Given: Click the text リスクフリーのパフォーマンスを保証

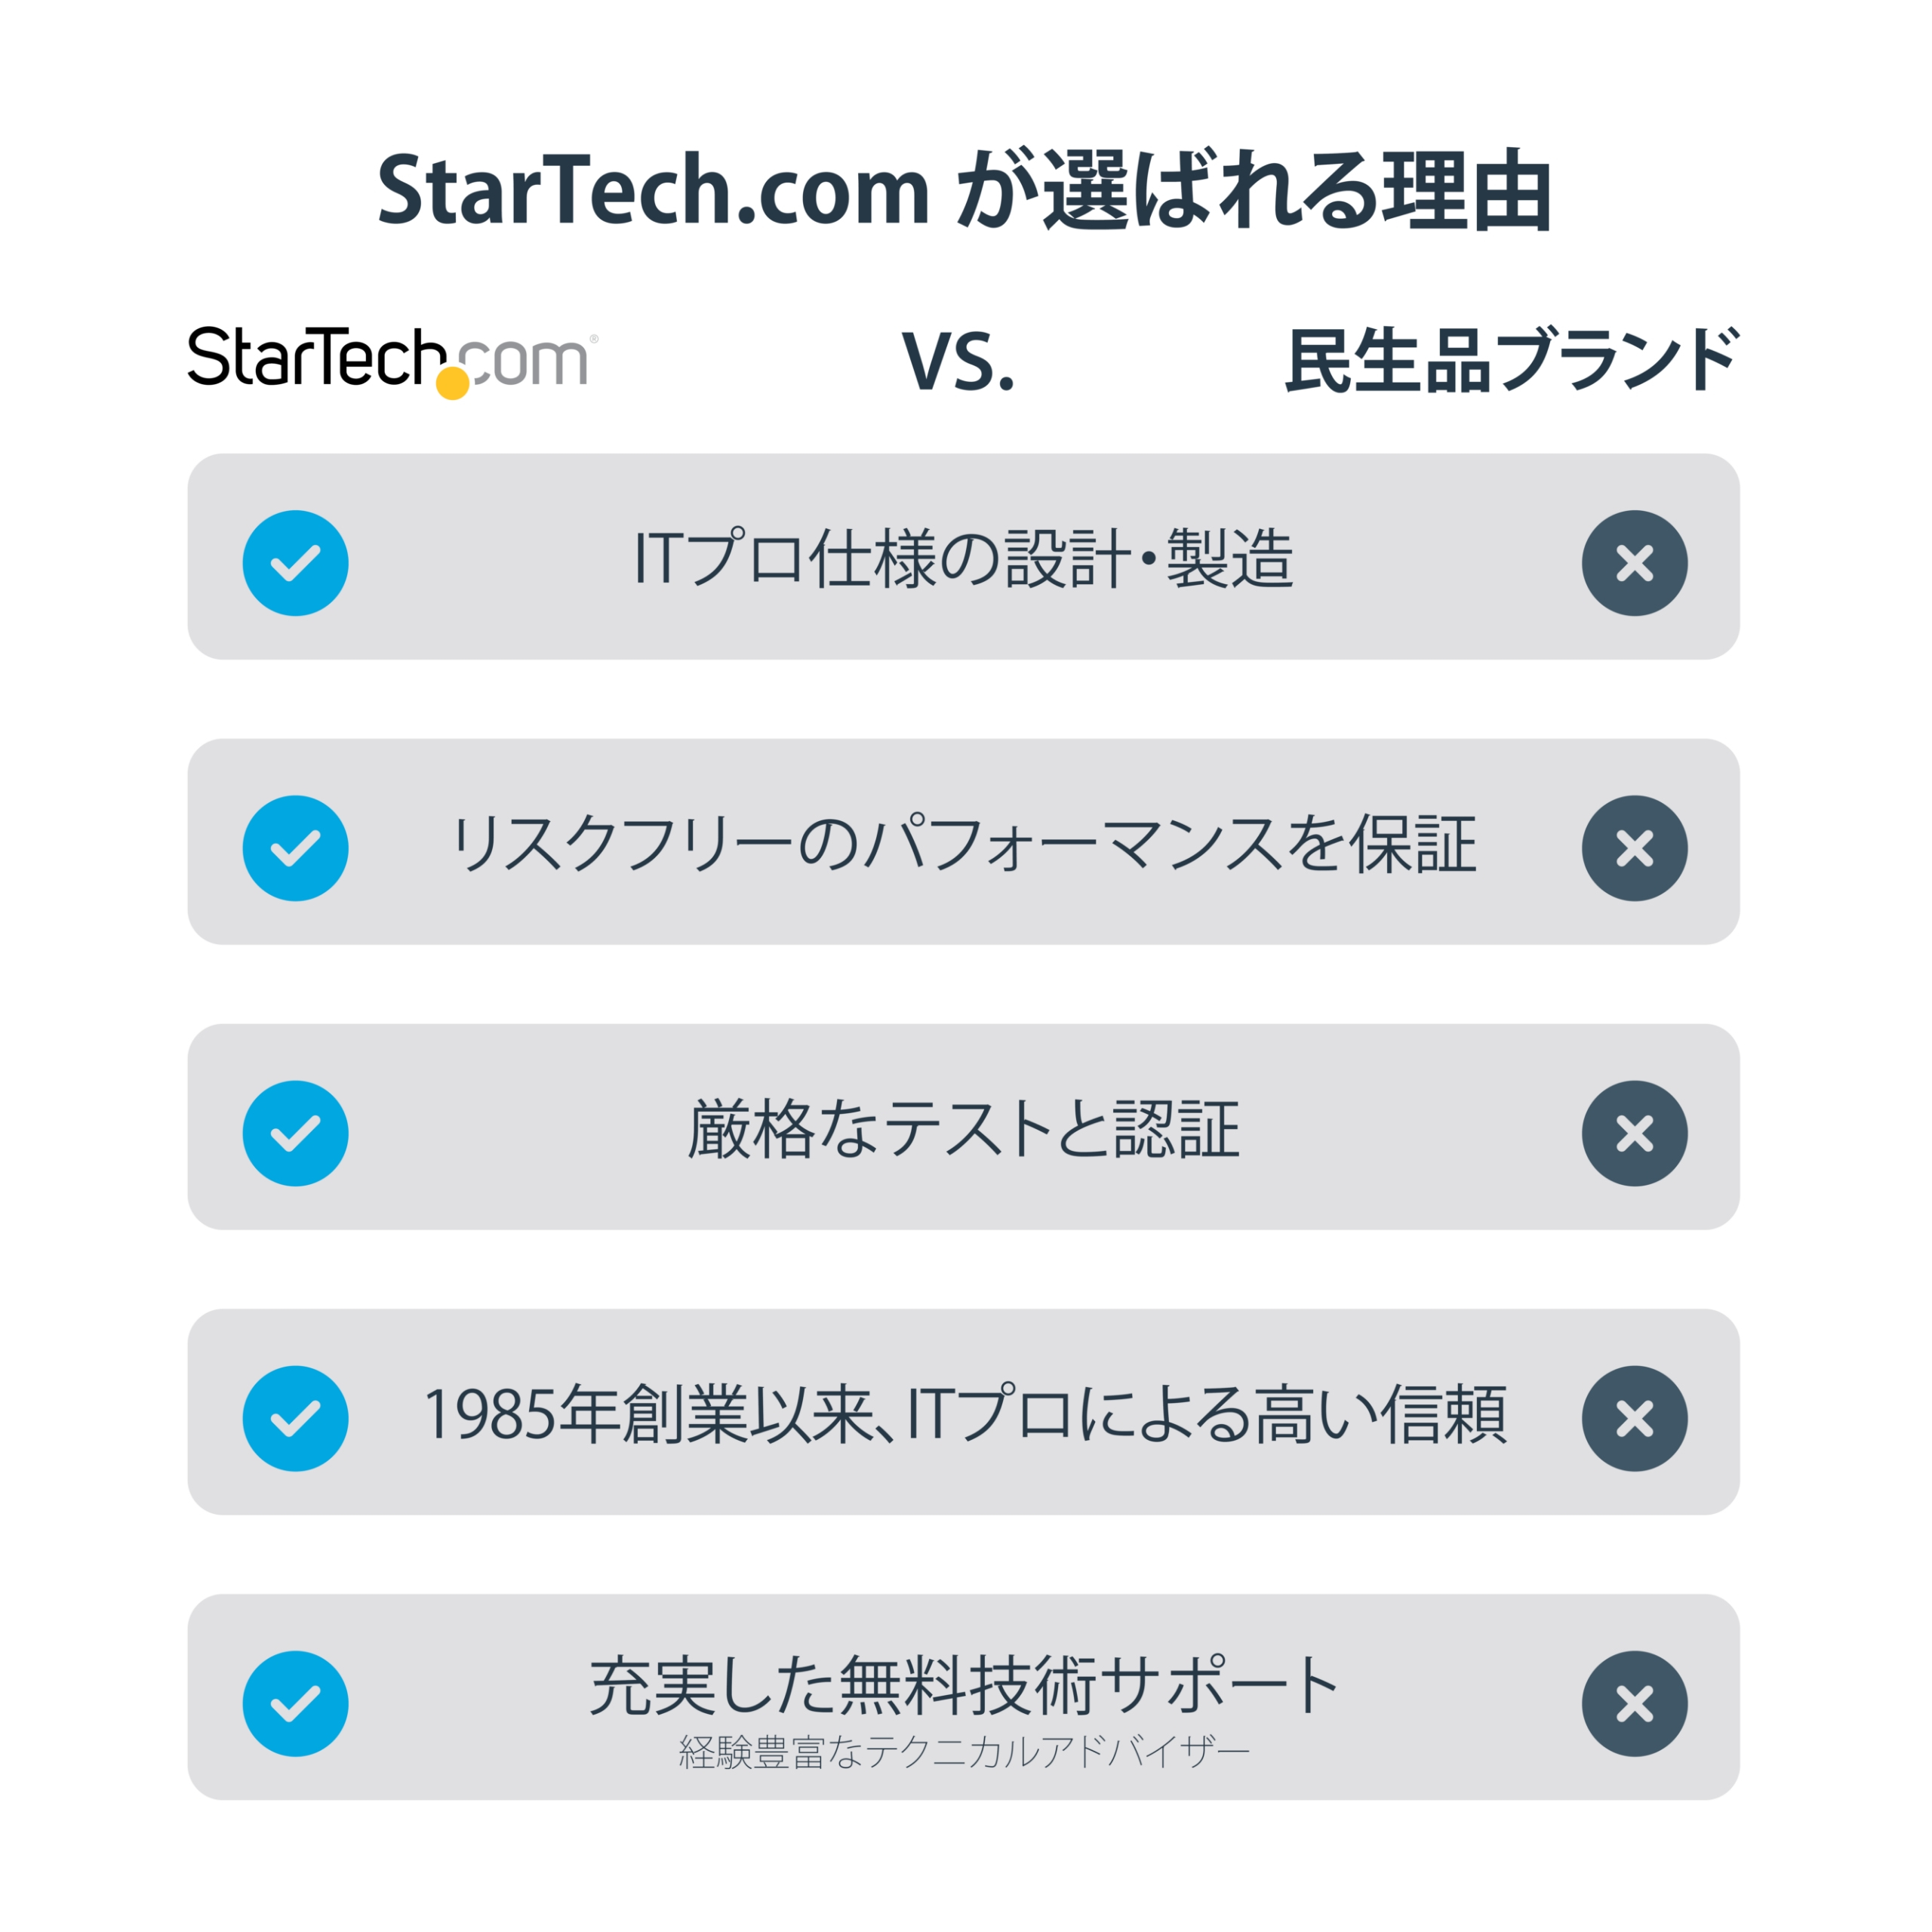Looking at the screenshot, I should (964, 844).
